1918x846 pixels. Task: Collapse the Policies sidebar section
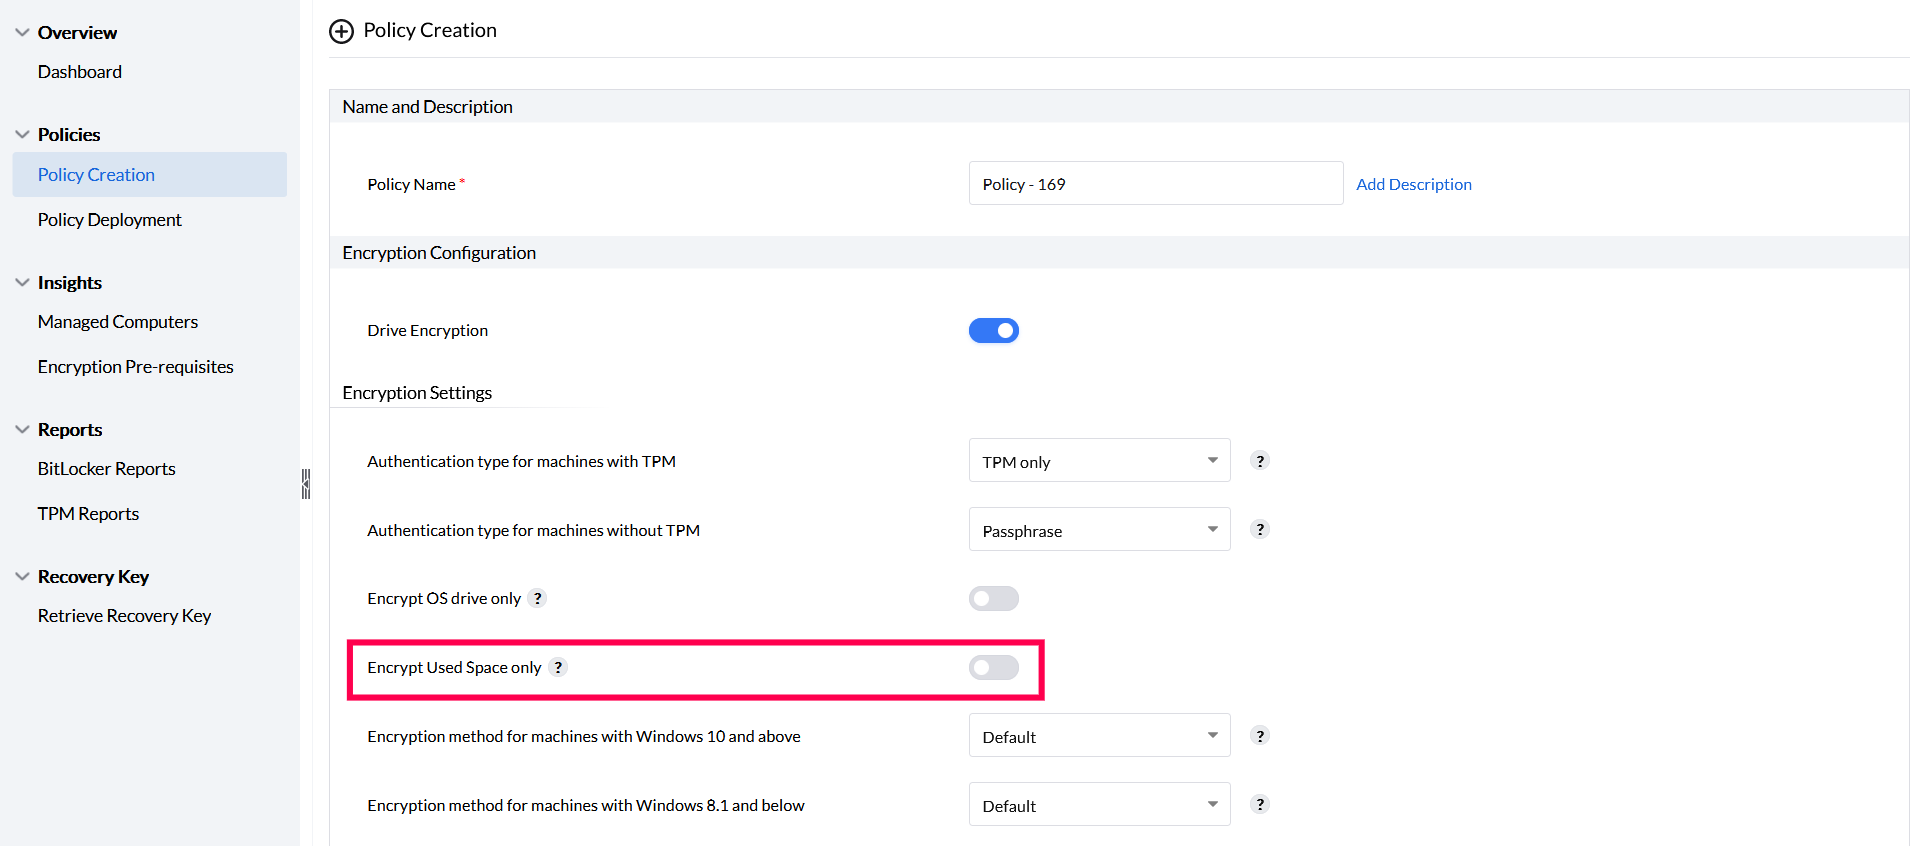(x=23, y=135)
